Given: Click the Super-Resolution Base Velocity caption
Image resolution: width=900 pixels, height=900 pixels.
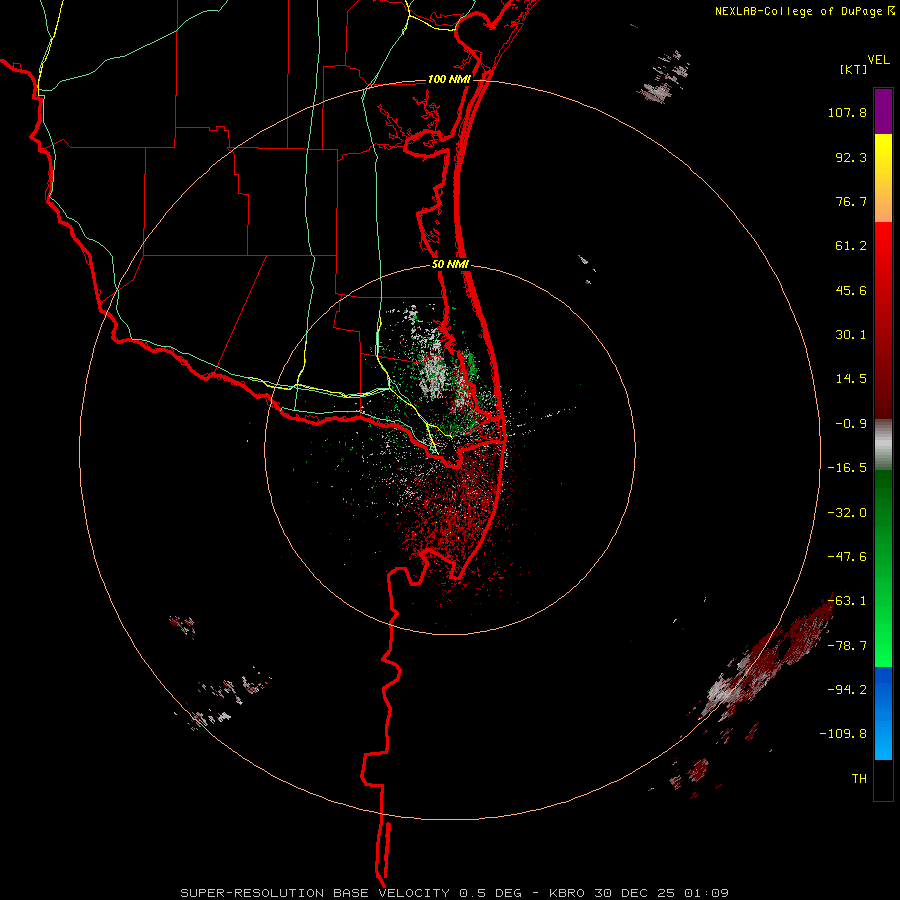Looking at the screenshot, I should pos(455,893).
